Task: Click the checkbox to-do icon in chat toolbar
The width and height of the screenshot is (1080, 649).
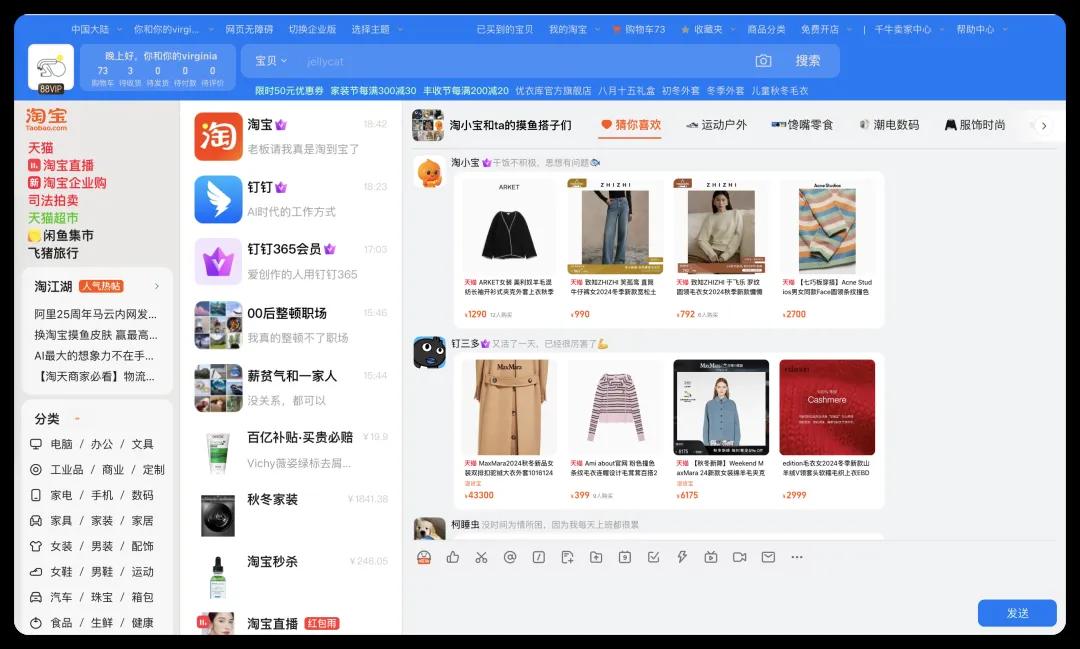Action: click(654, 557)
